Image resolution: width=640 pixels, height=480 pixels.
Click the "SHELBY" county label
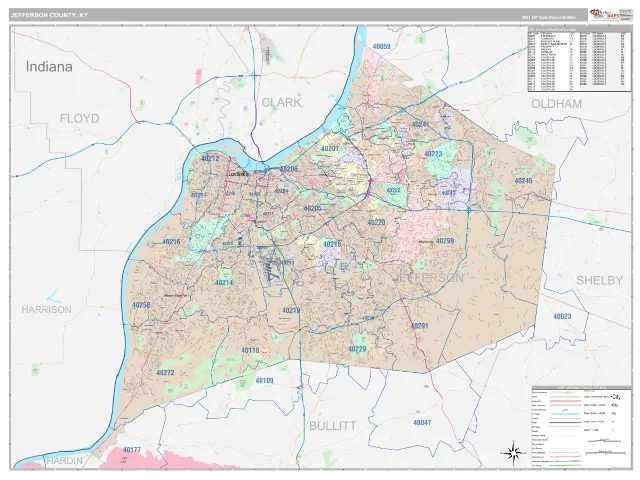point(600,280)
